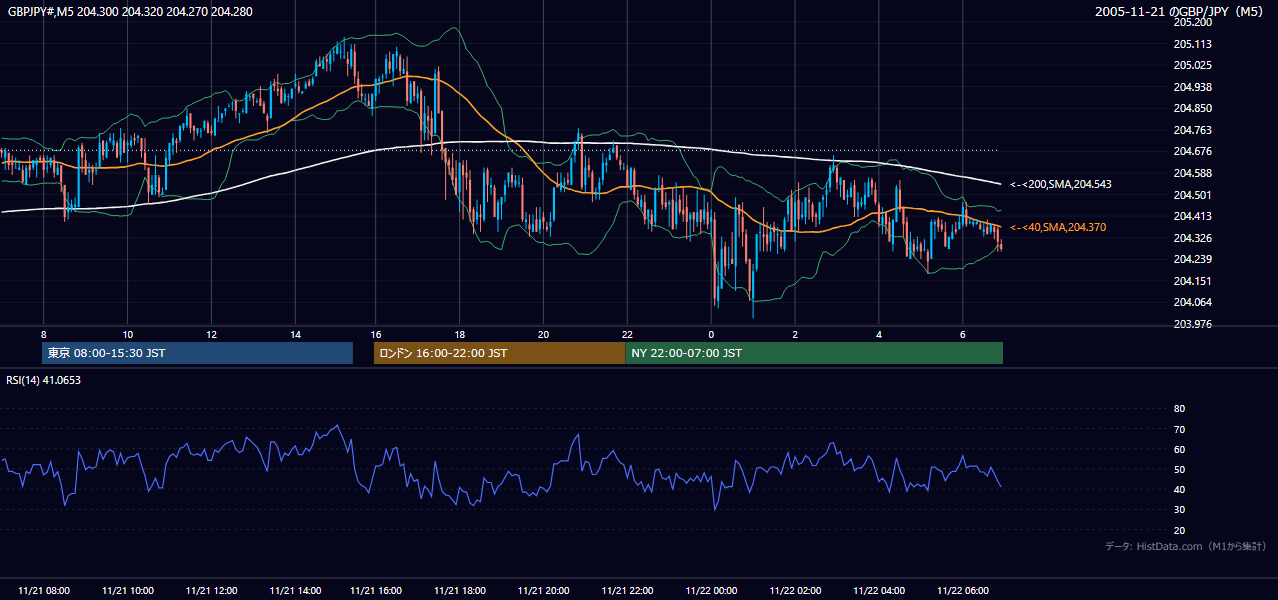This screenshot has width=1278, height=600.
Task: Click the hour 10 tick under price chart
Action: click(x=128, y=334)
